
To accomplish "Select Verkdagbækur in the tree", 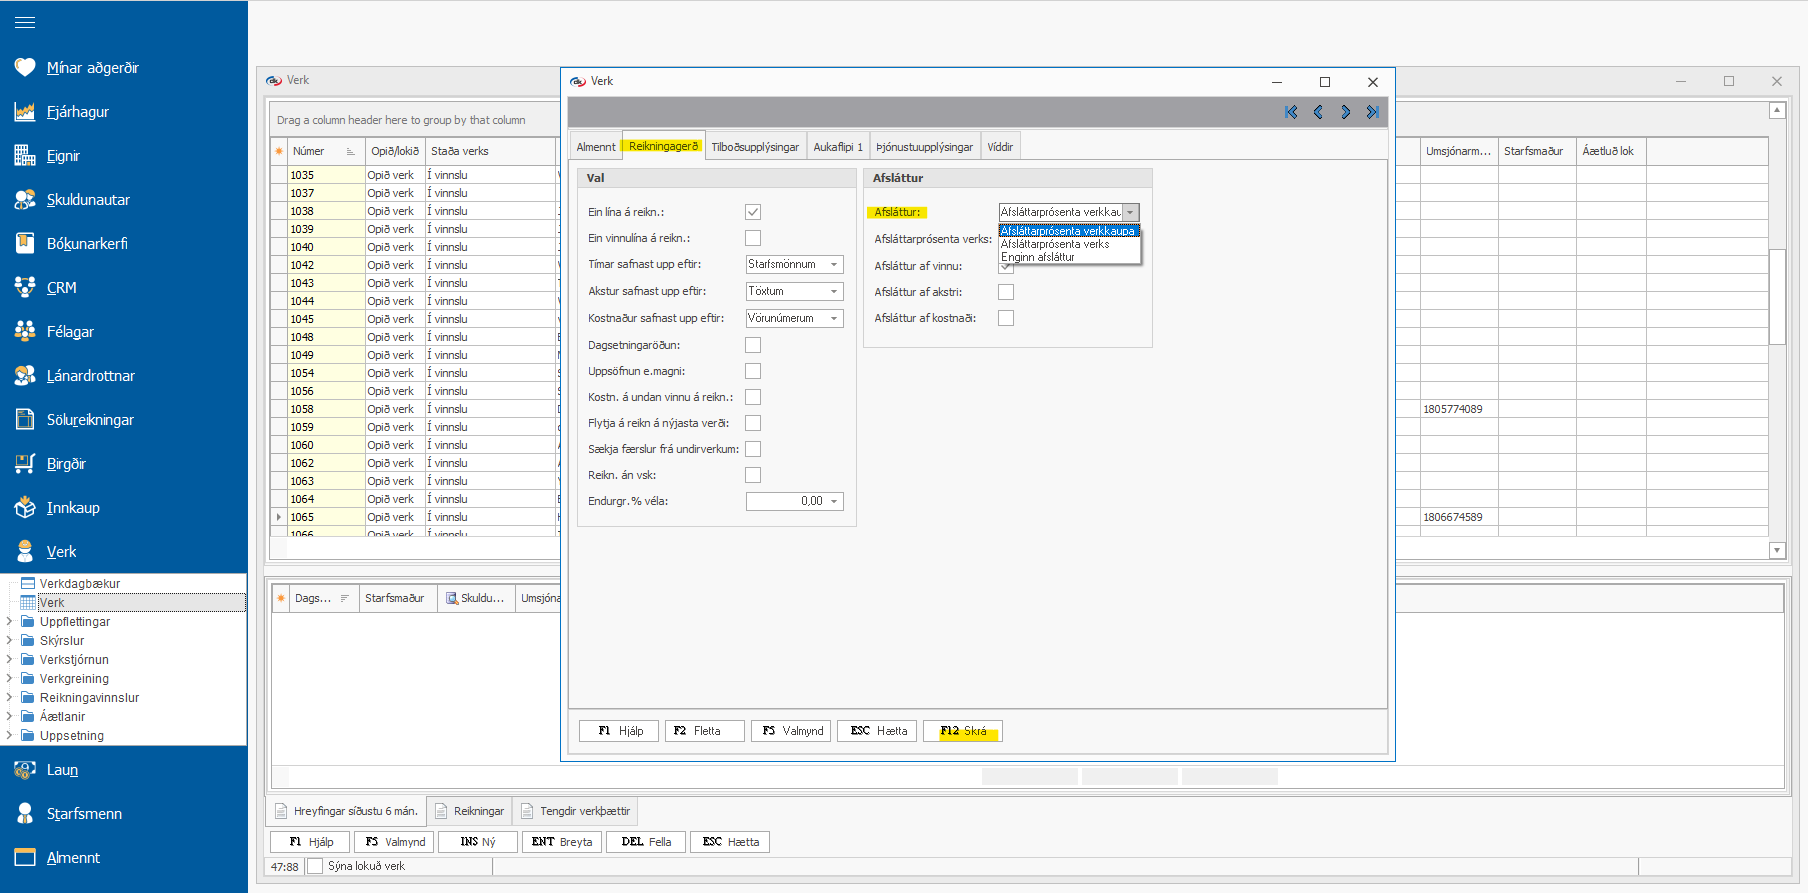I will coord(79,584).
